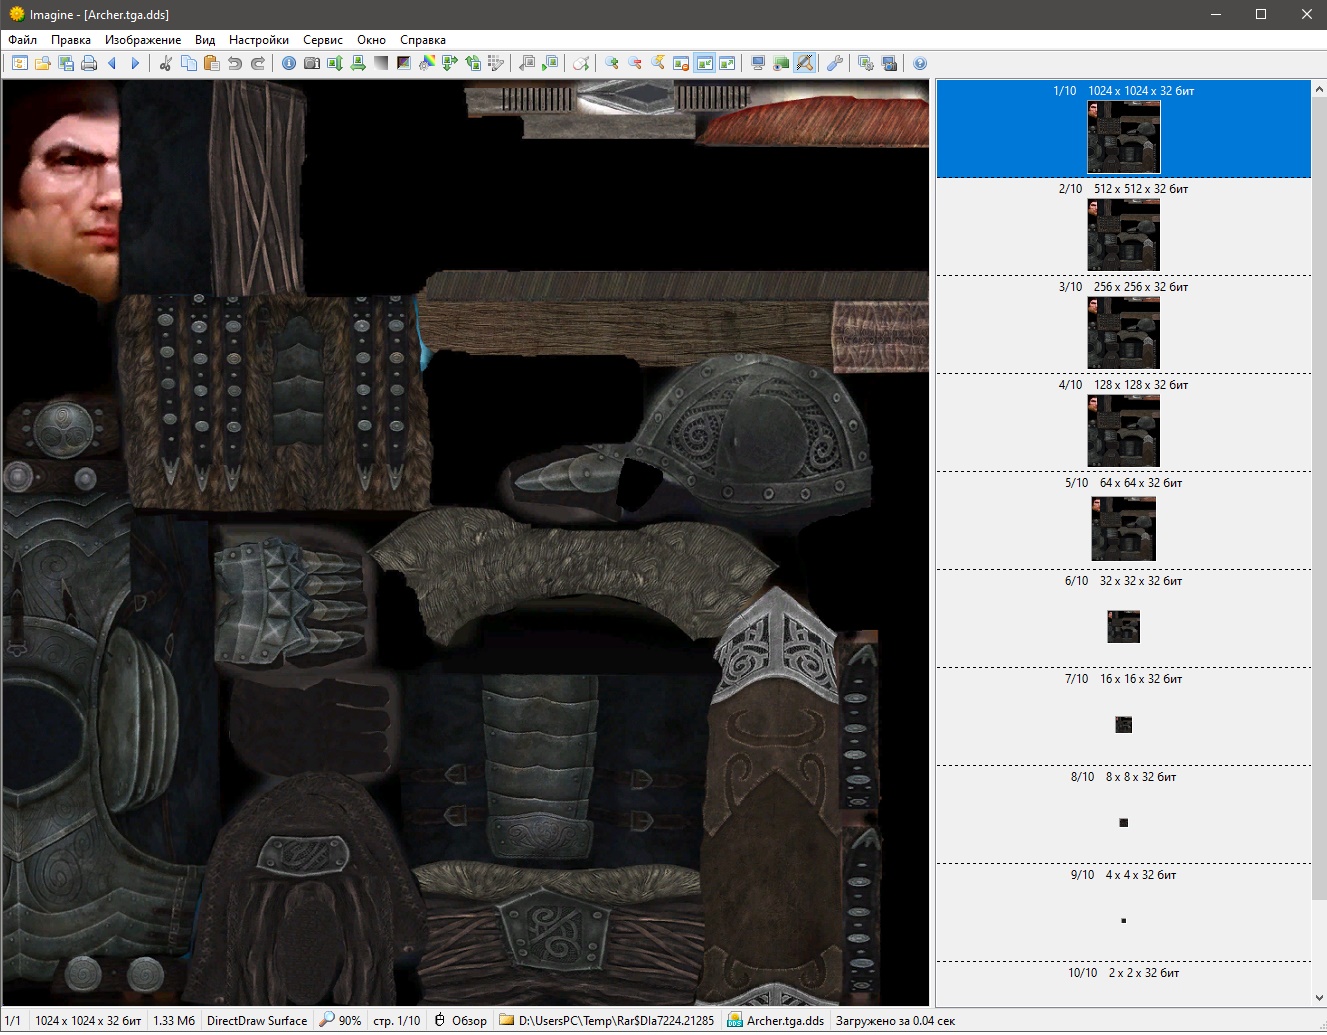Click the print icon
This screenshot has height=1035, width=1327.
(89, 63)
